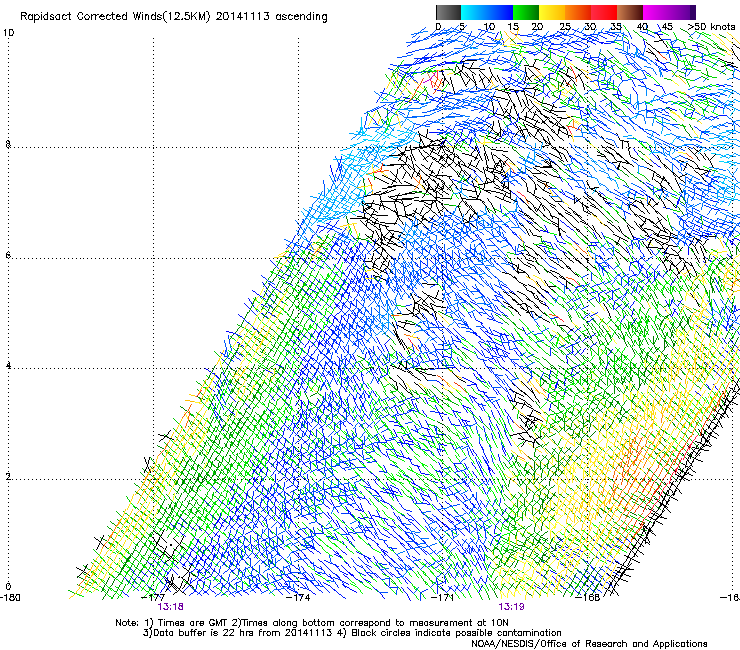Click the '>50 knots' legend label

[711, 27]
